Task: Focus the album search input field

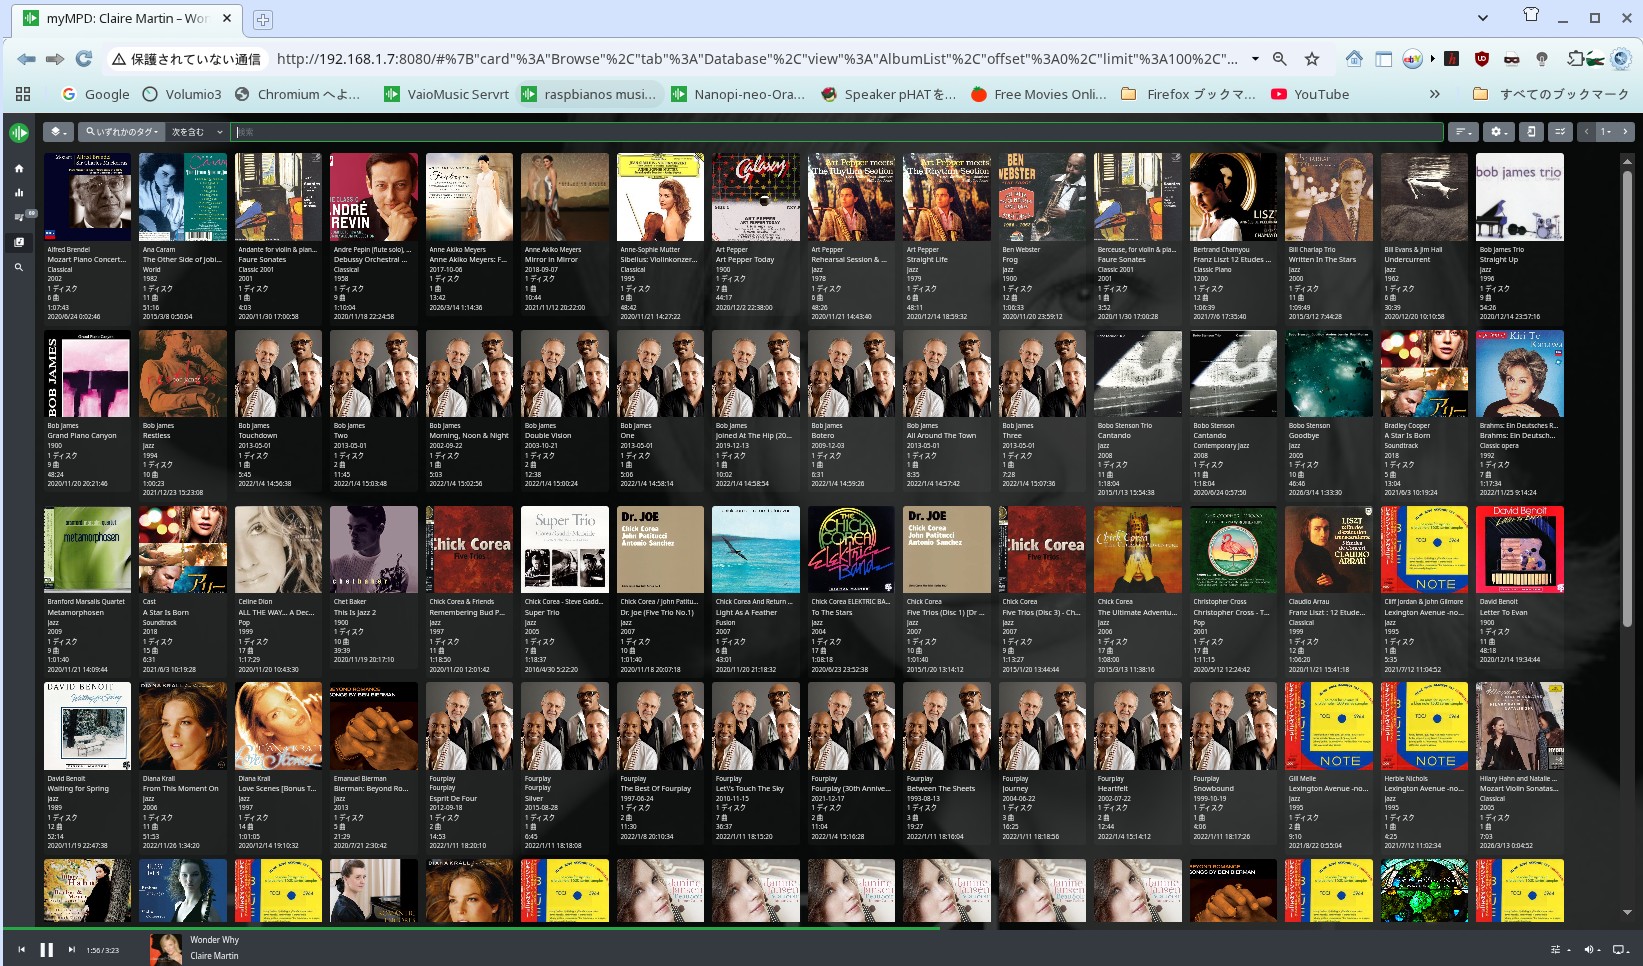Action: [836, 132]
